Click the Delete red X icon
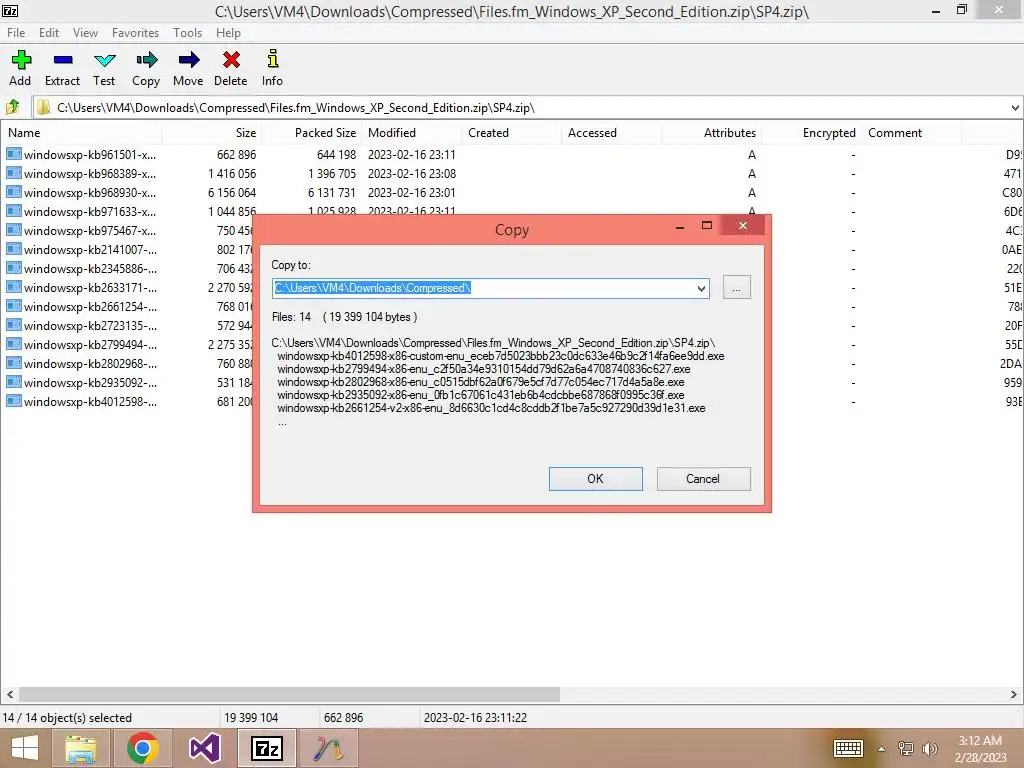The height and width of the screenshot is (768, 1024). point(231,60)
